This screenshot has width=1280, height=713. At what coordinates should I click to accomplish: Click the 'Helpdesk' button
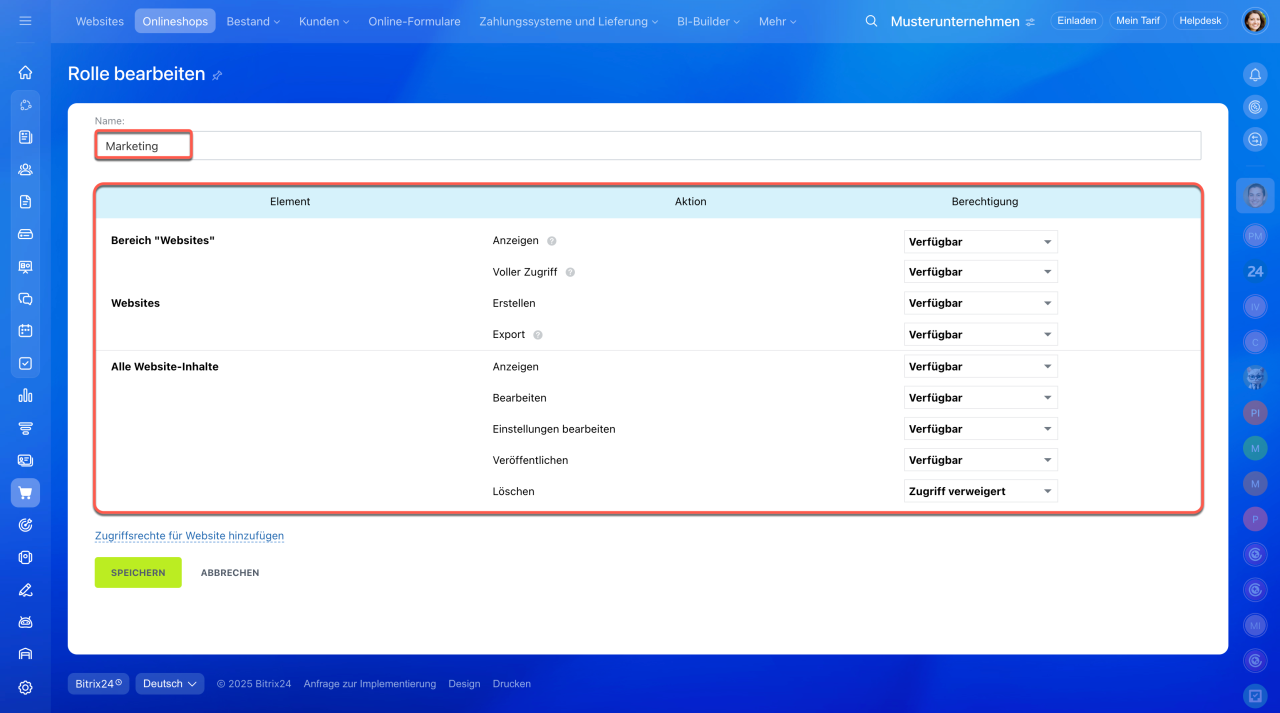1200,21
